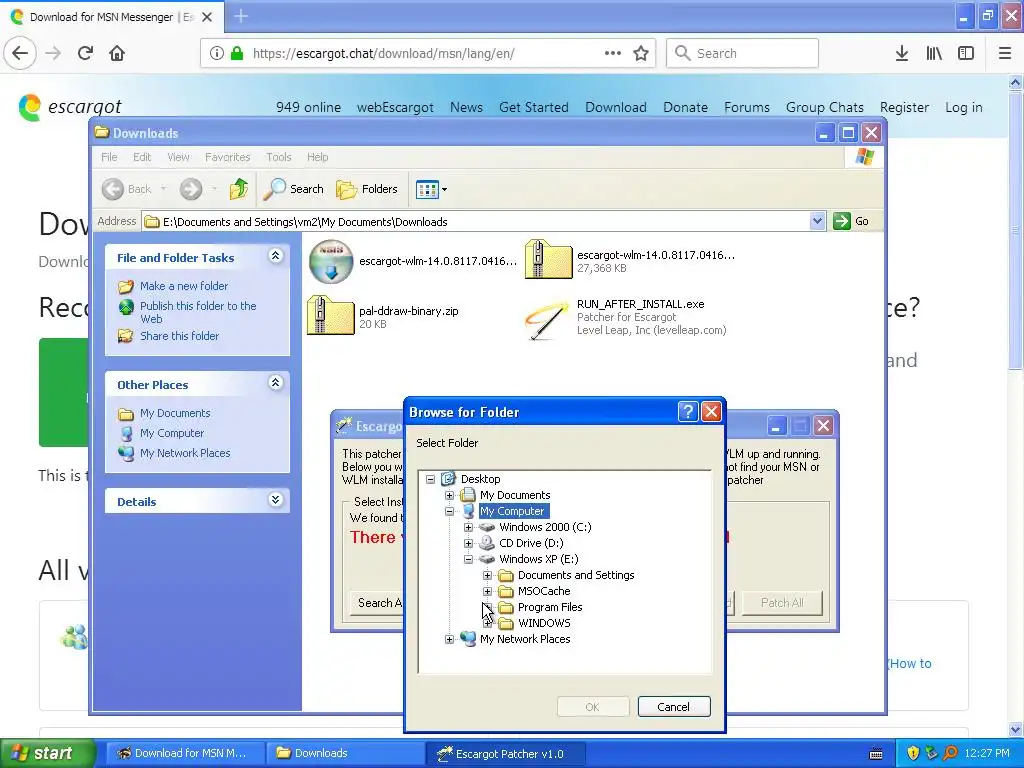Open Help menu in Downloads window
Image resolution: width=1024 pixels, height=768 pixels.
317,157
